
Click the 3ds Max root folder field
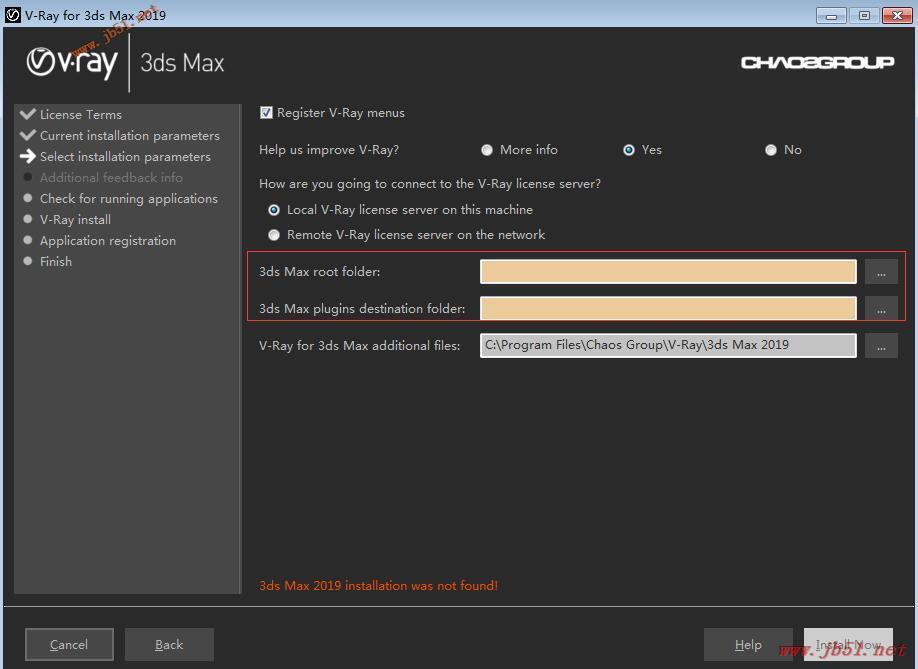(668, 272)
